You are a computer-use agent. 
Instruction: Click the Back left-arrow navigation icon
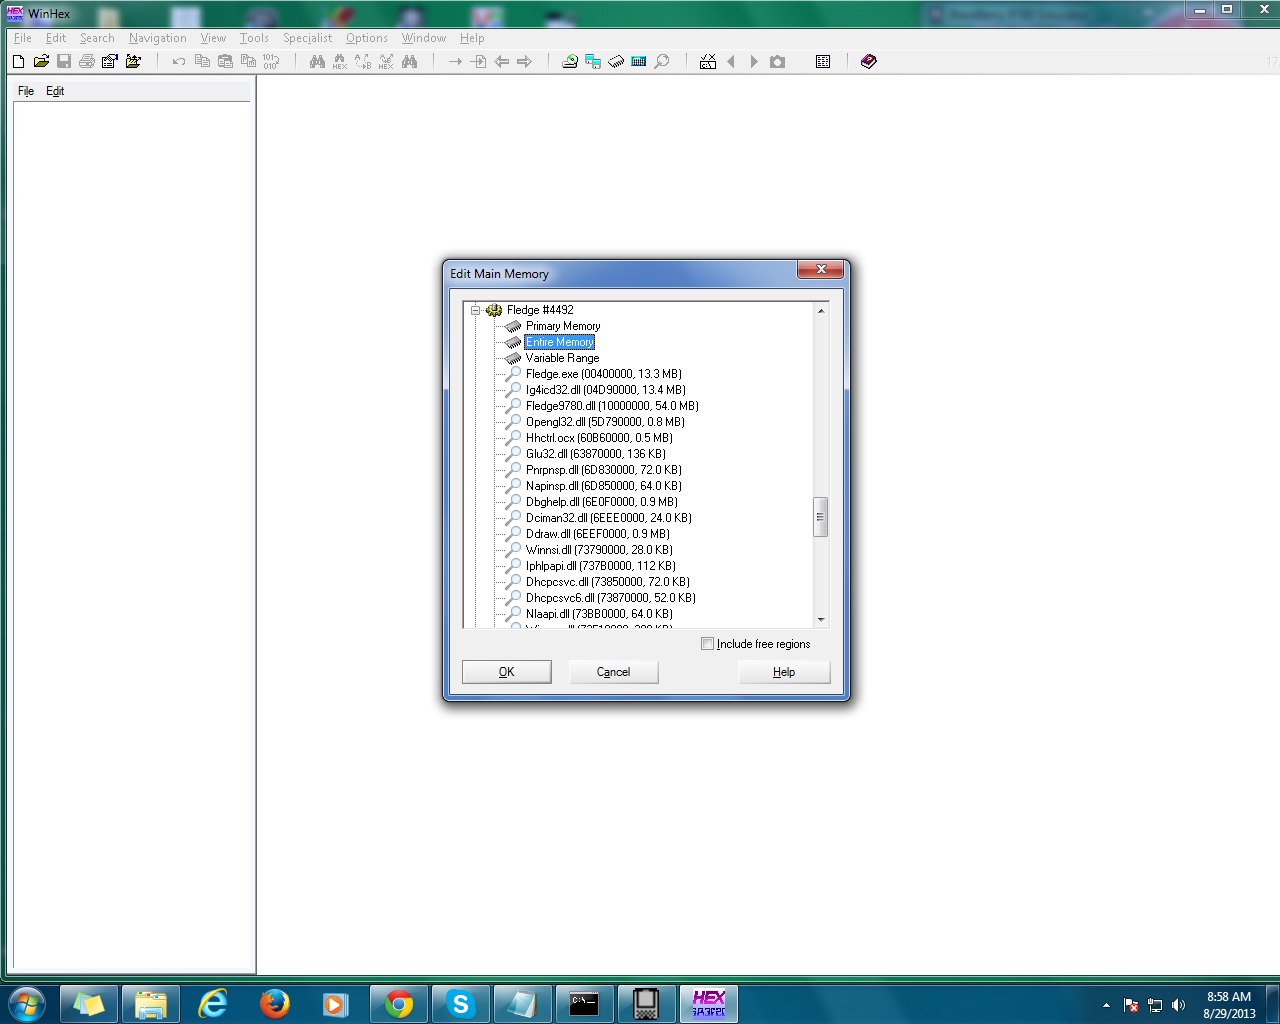click(x=501, y=62)
